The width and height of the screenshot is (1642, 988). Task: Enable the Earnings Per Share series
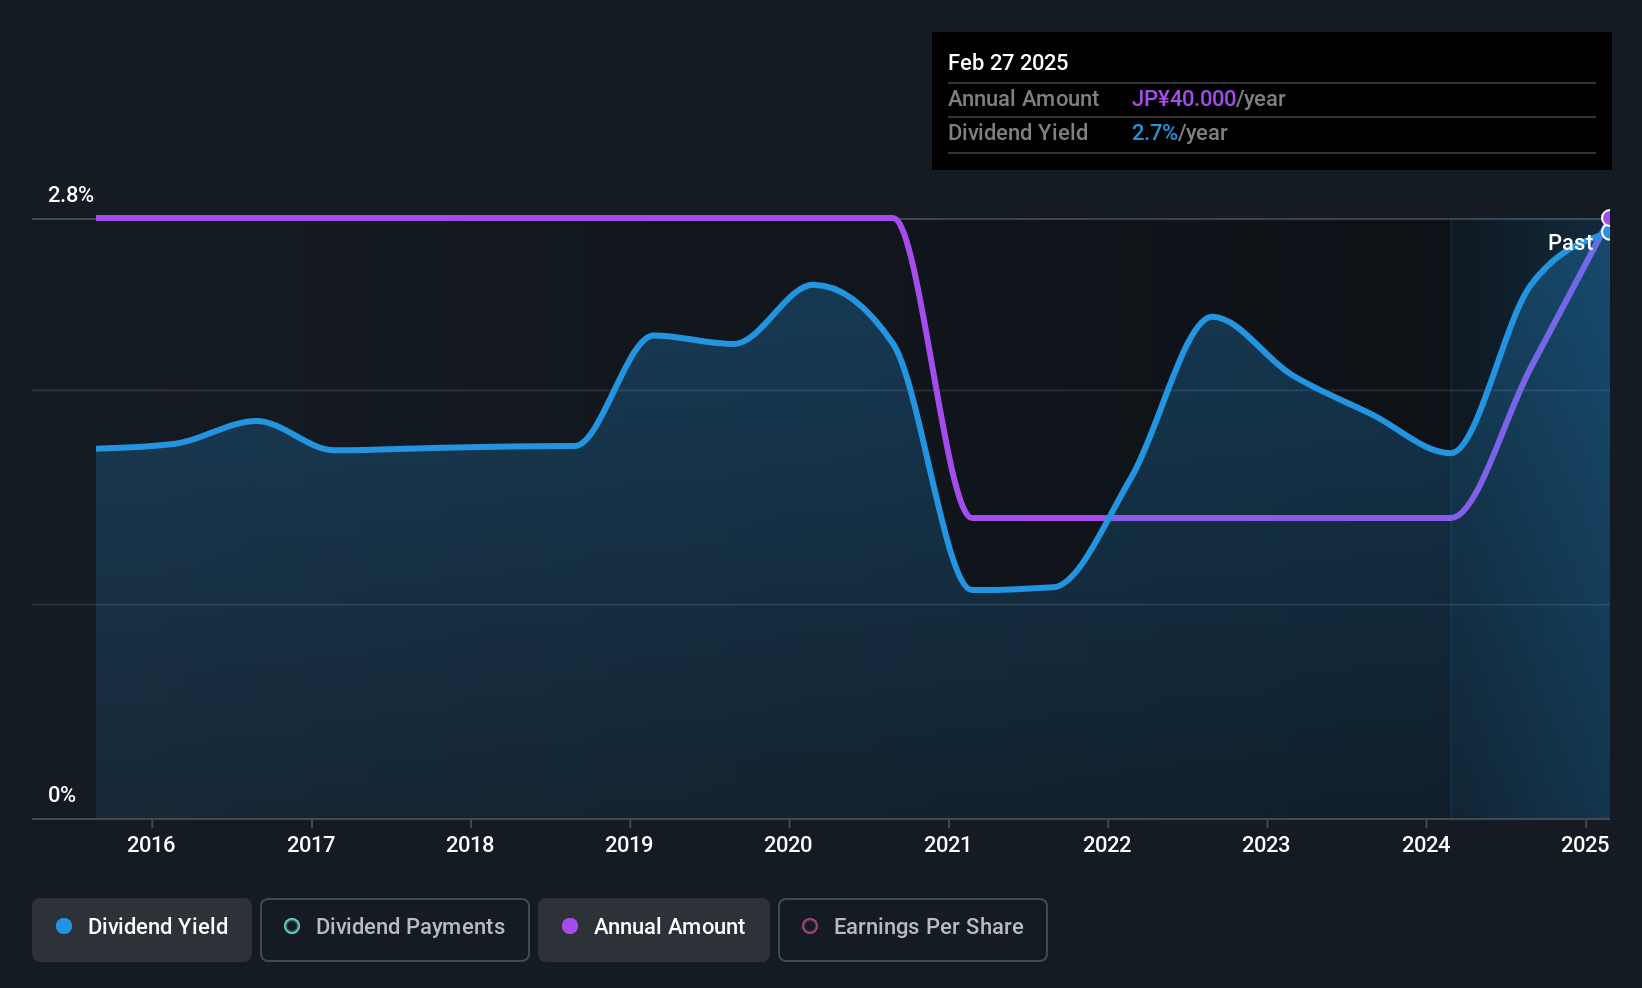(913, 929)
